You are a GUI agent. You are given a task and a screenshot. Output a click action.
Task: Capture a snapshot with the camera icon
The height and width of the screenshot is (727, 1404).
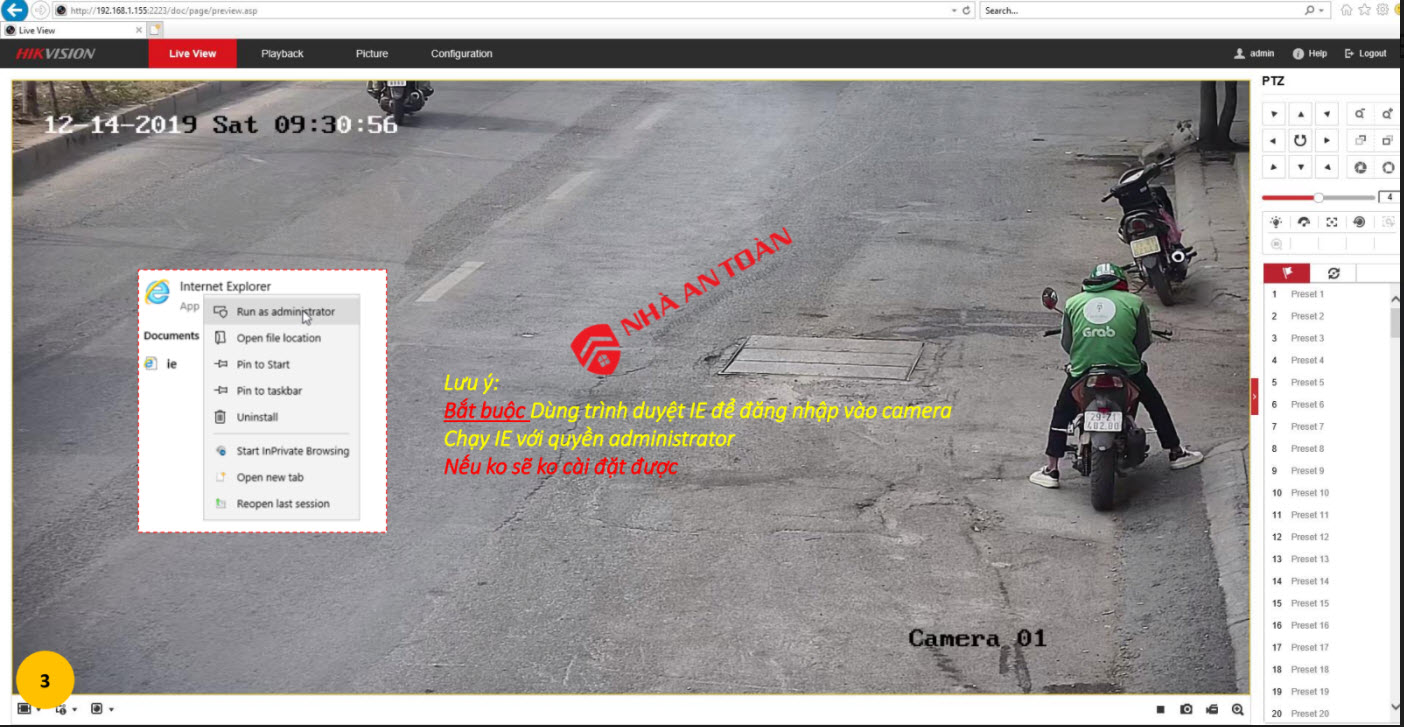(x=1186, y=709)
